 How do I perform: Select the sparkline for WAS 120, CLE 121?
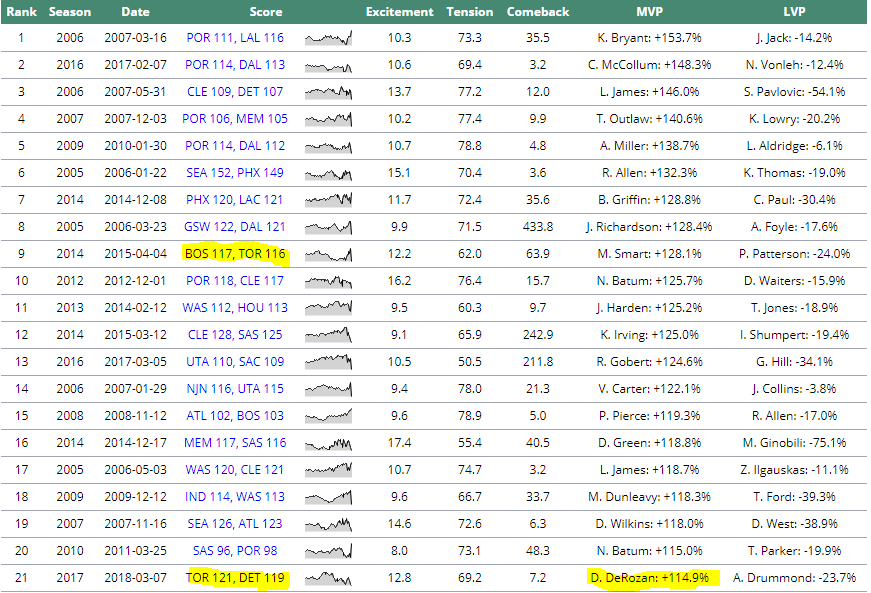click(328, 470)
